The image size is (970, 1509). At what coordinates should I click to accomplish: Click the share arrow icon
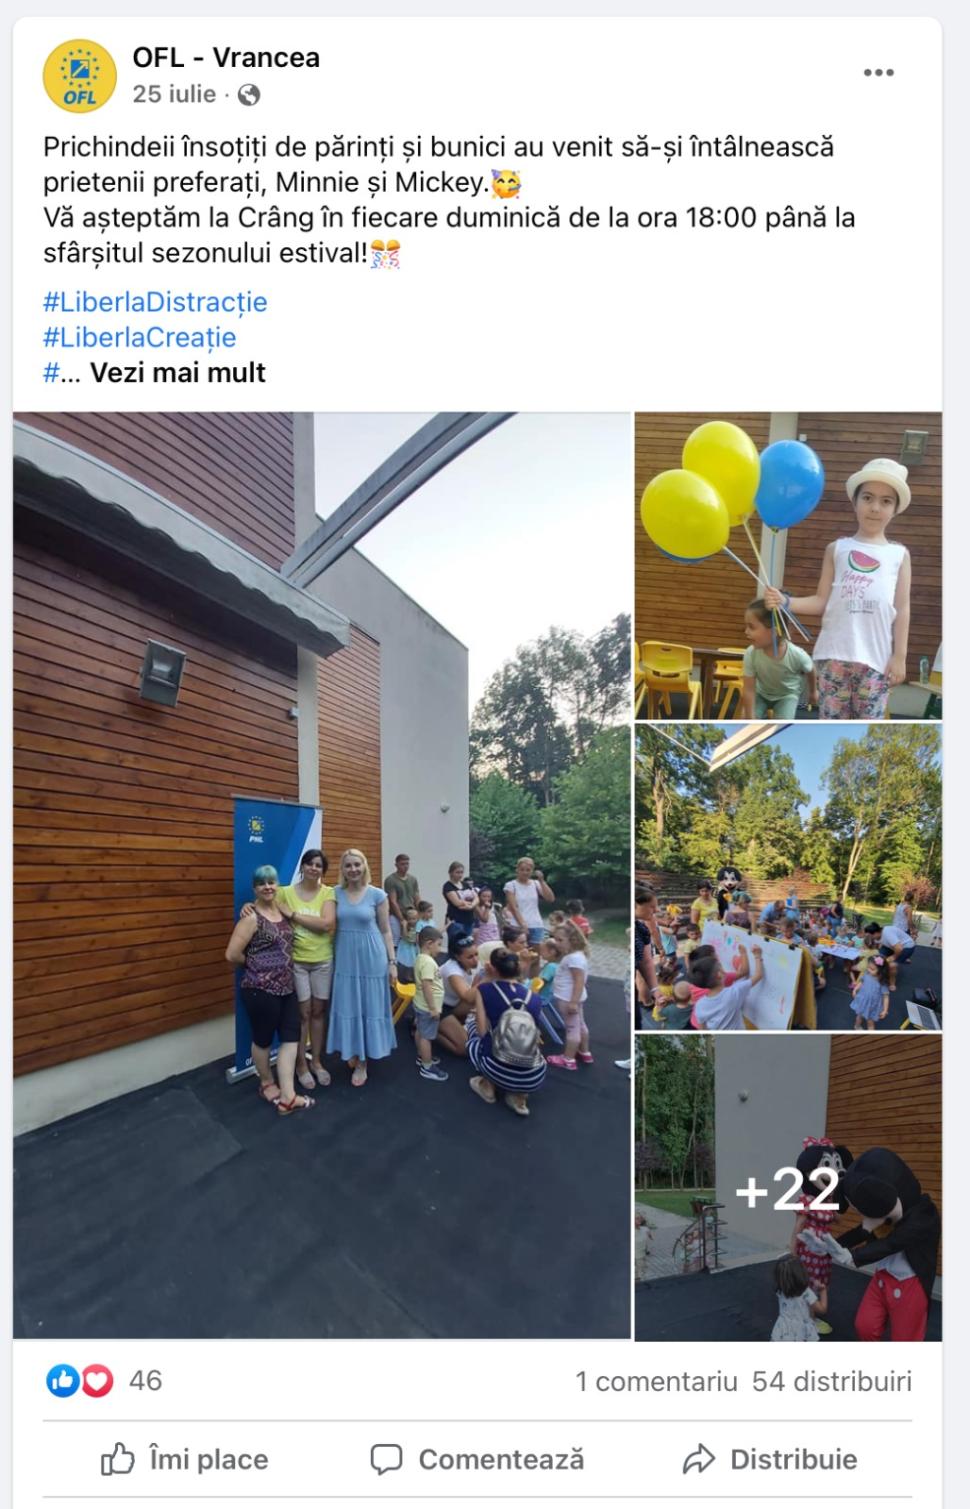(x=699, y=1460)
